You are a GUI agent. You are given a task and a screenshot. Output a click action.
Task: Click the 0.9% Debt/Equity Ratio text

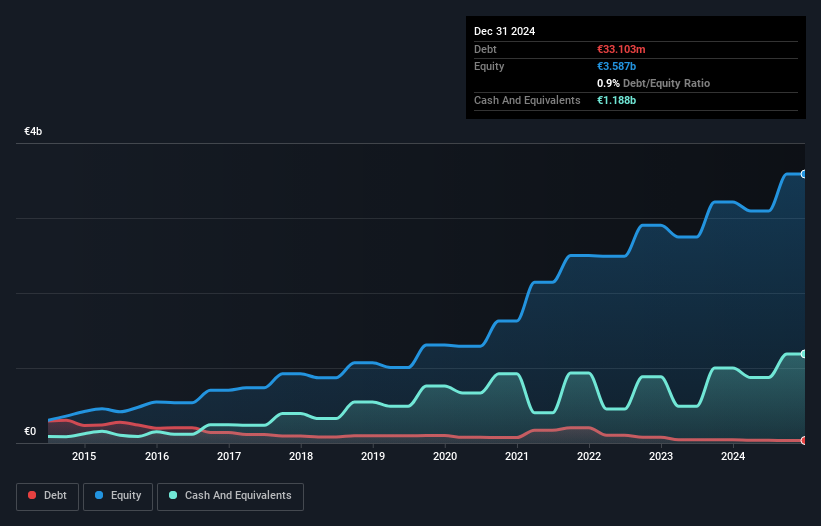tap(653, 83)
